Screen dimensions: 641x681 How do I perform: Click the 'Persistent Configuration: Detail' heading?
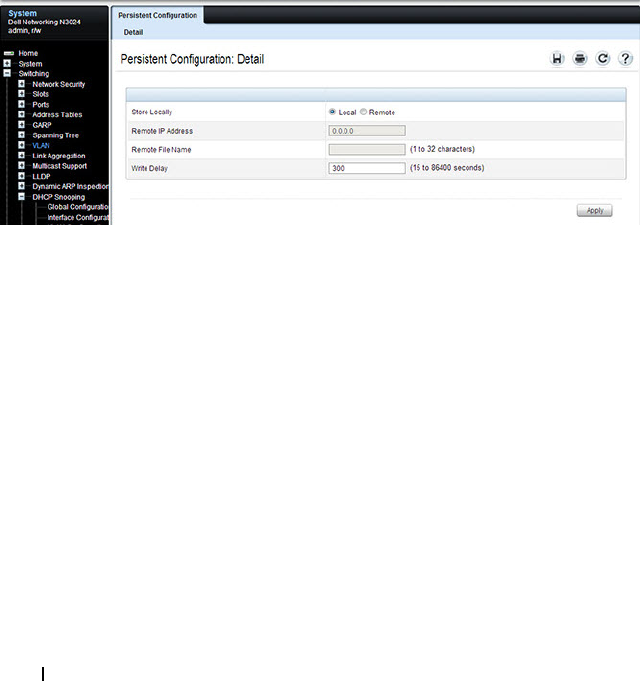coord(192,59)
